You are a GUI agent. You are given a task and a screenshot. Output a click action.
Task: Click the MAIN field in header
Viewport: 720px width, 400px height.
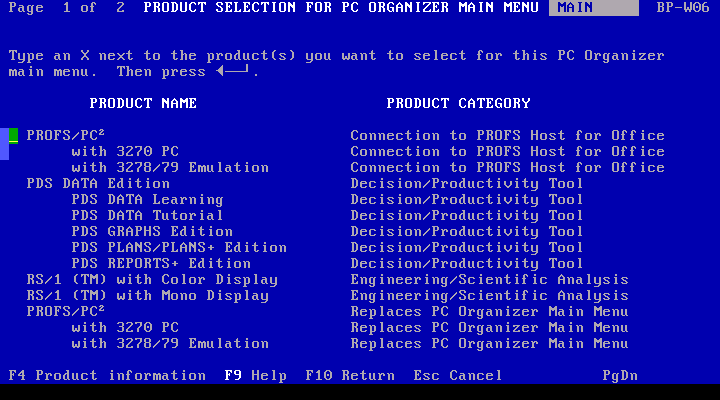coord(594,7)
